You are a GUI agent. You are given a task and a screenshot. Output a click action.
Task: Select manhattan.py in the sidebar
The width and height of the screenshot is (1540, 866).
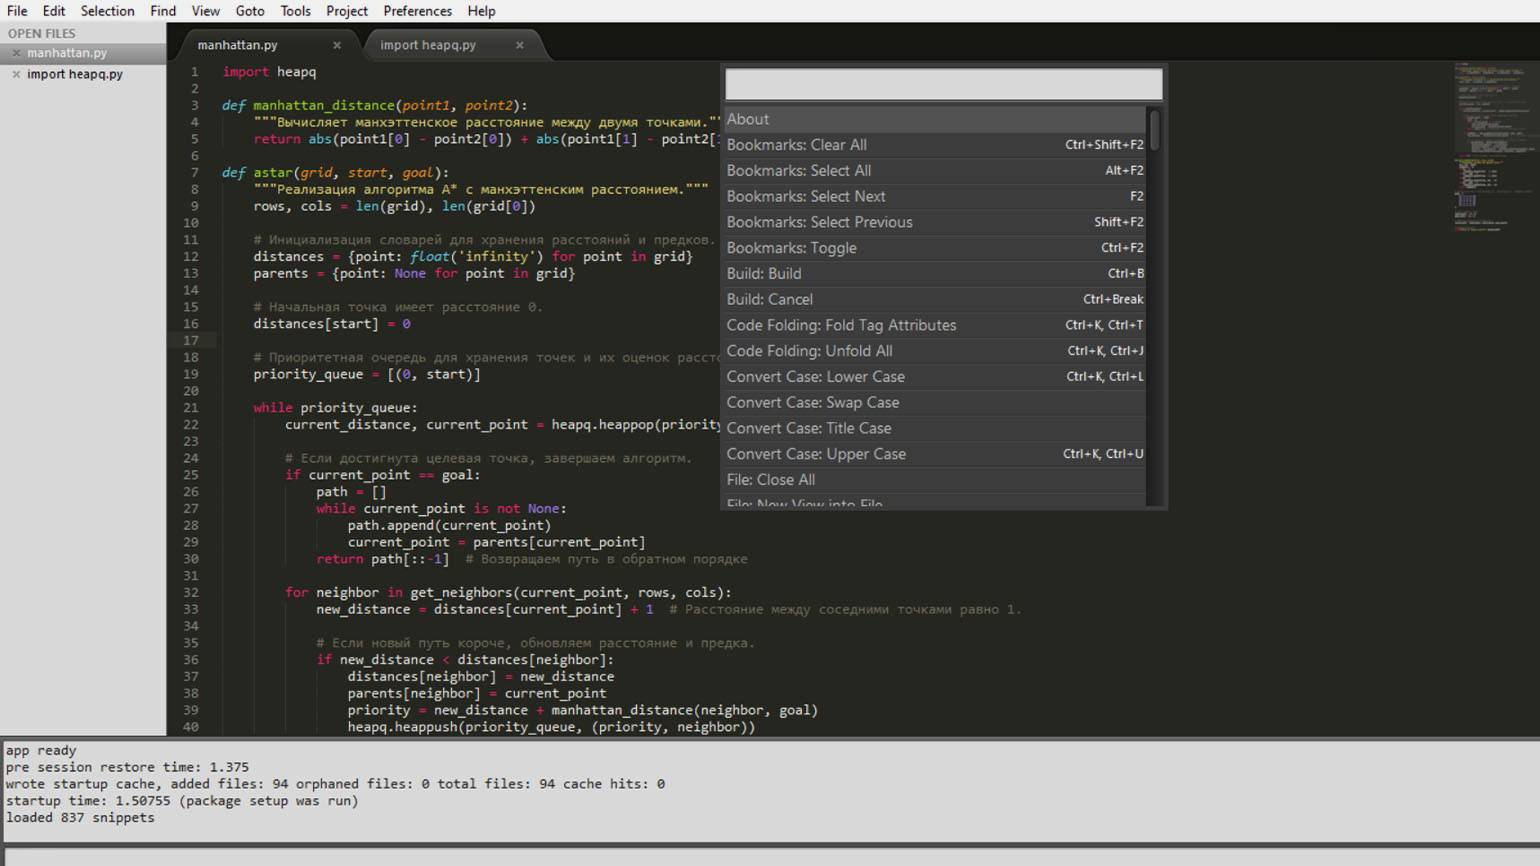[67, 53]
